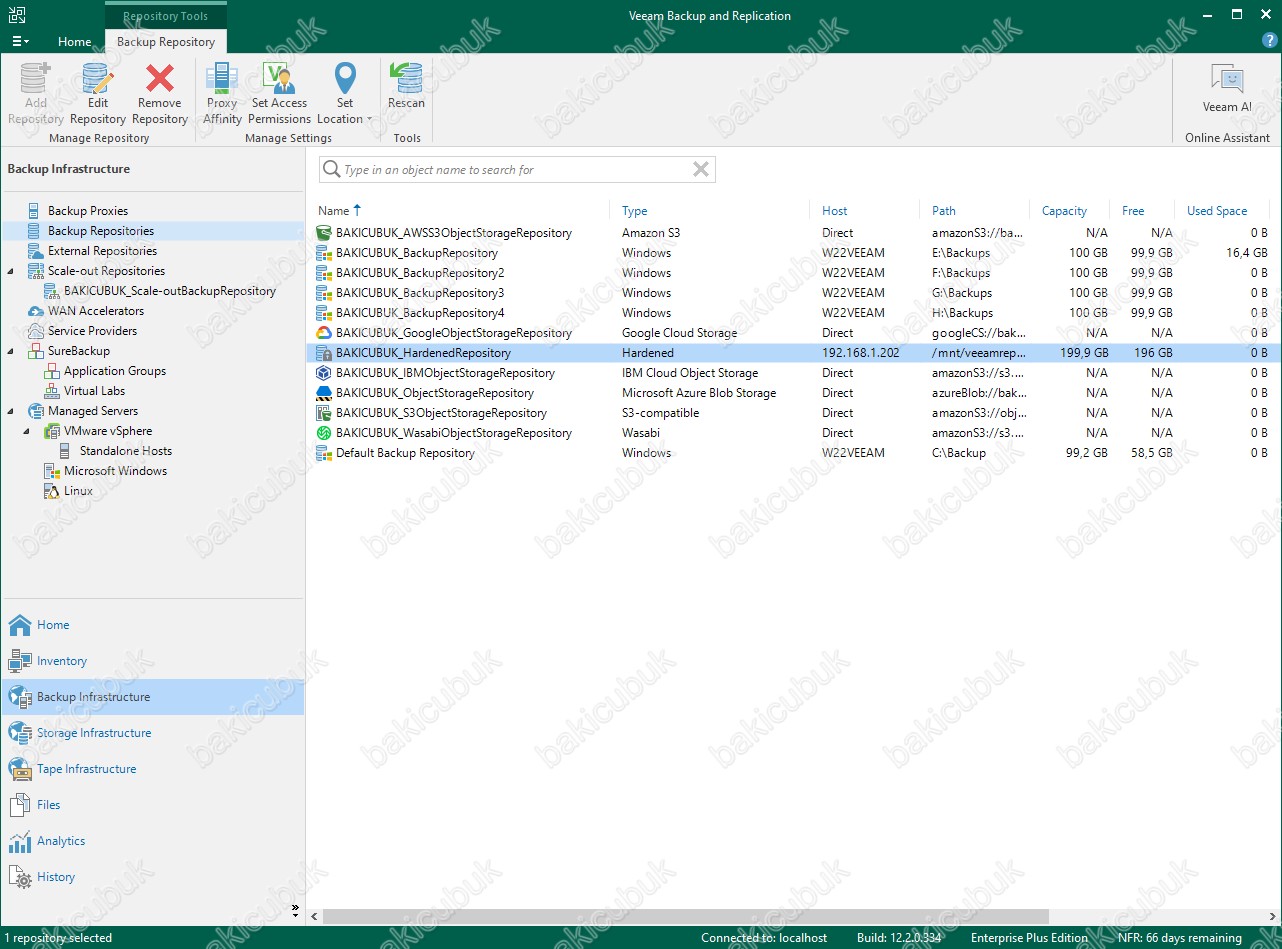
Task: Select External Repositories in the tree
Action: (x=102, y=251)
